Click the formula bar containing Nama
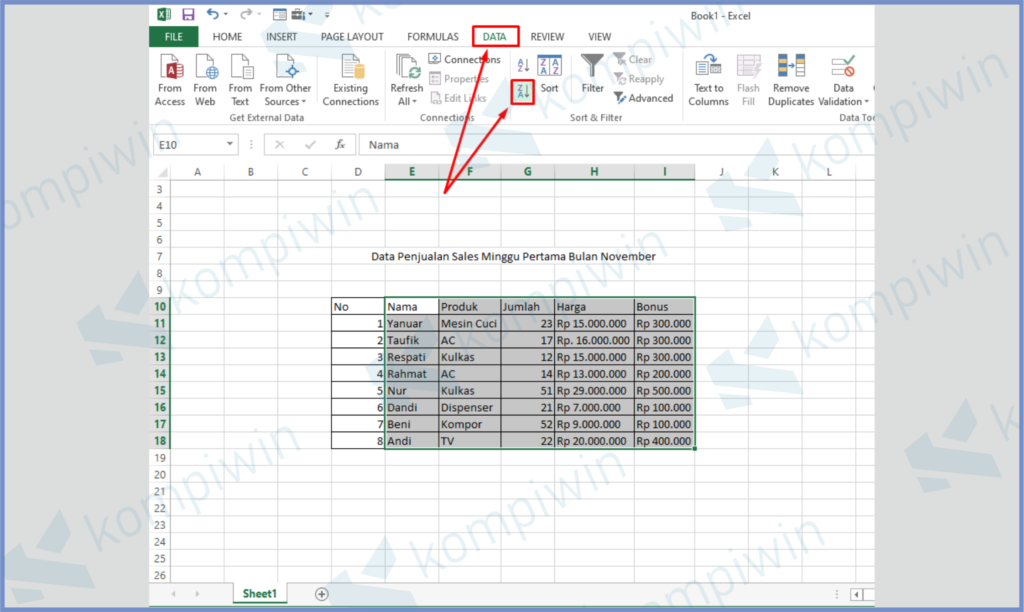This screenshot has height=612, width=1024. click(600, 145)
